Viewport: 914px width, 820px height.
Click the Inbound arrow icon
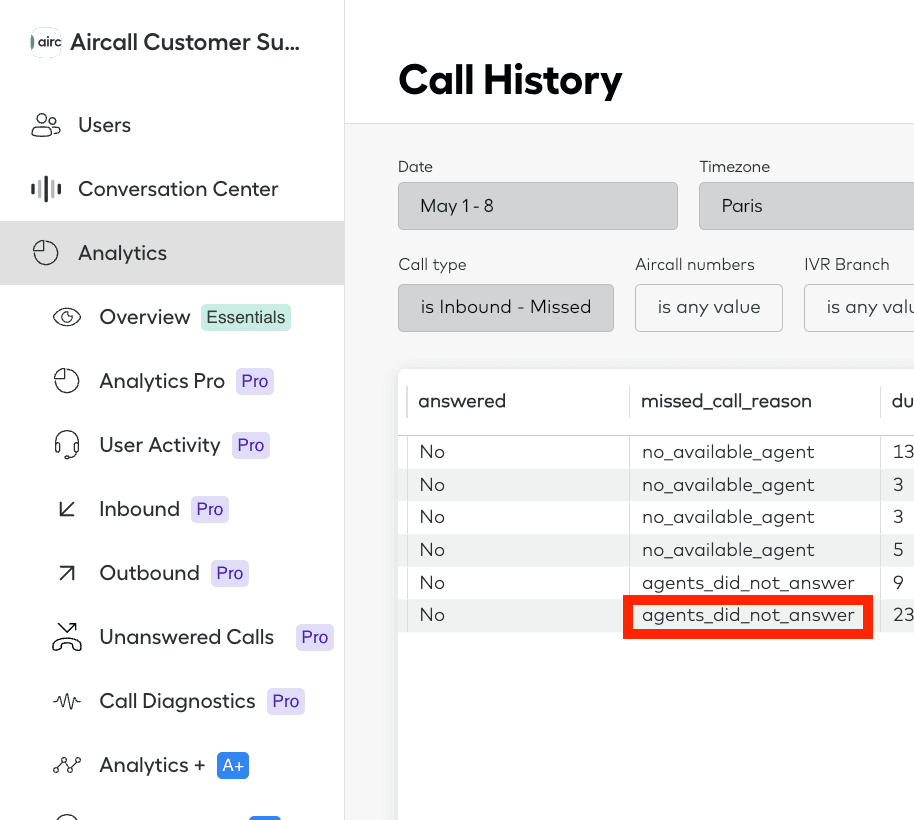pos(67,509)
